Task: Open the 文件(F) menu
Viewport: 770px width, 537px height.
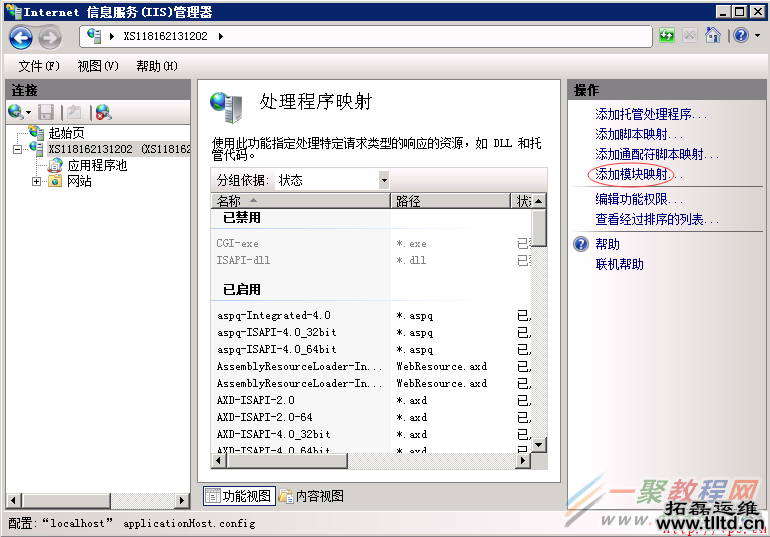Action: tap(39, 66)
